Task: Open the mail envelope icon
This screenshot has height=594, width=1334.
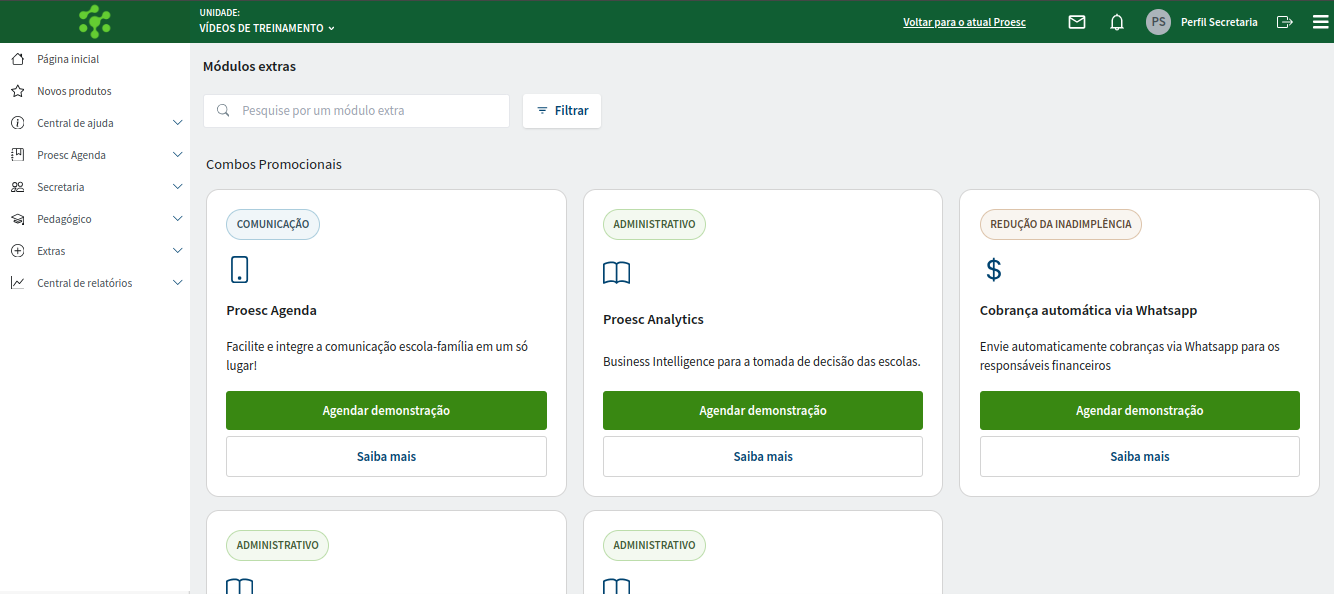Action: (1077, 22)
